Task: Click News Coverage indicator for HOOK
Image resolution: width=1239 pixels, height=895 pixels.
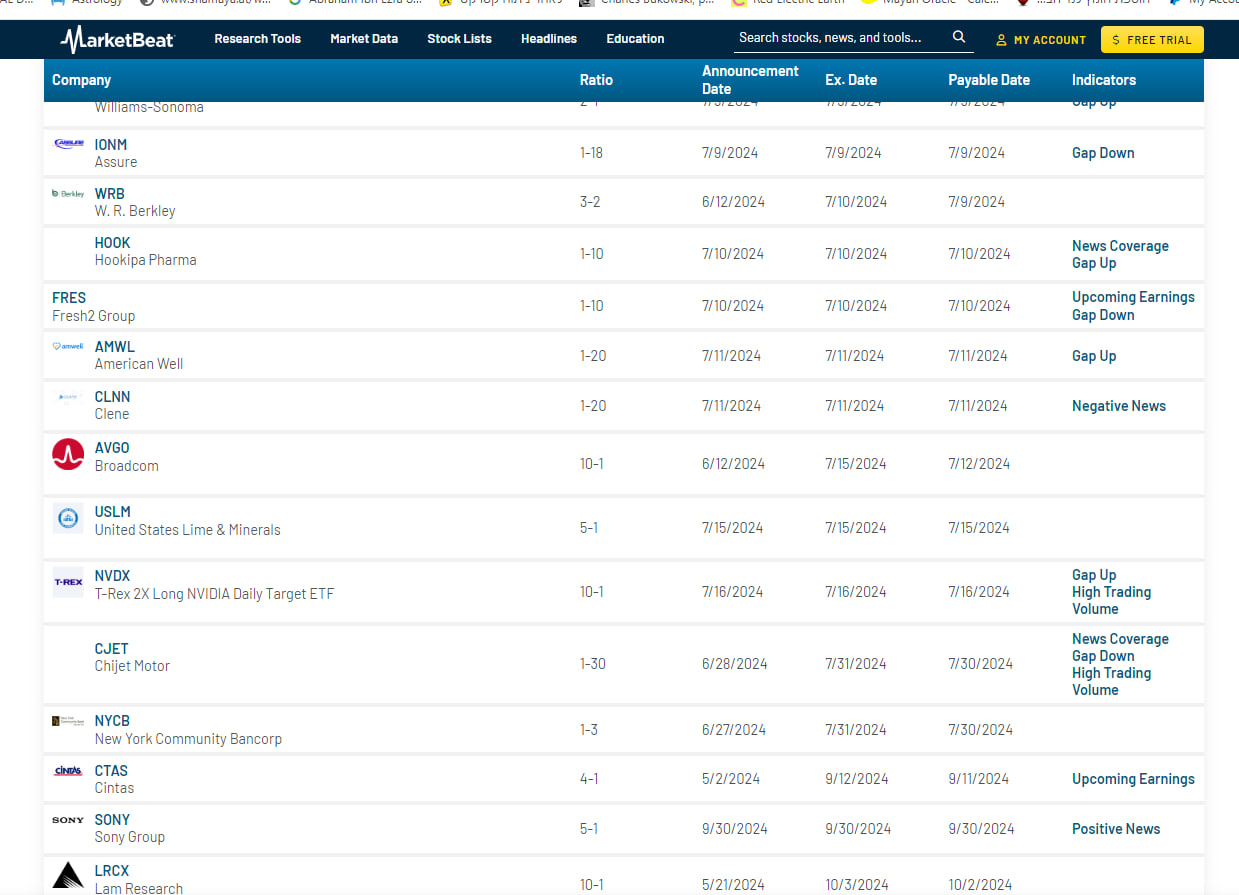Action: 1120,246
